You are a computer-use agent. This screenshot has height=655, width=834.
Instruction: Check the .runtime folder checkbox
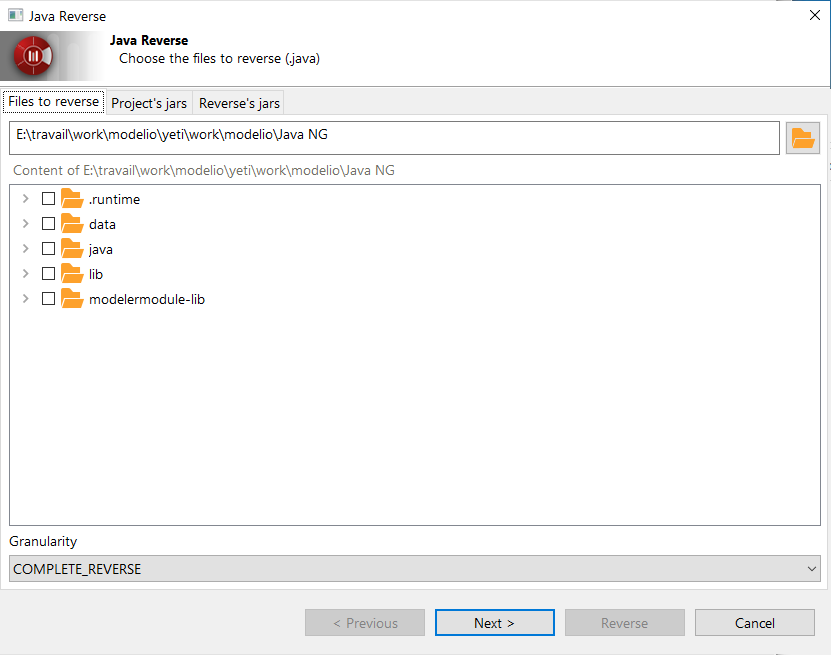click(48, 198)
